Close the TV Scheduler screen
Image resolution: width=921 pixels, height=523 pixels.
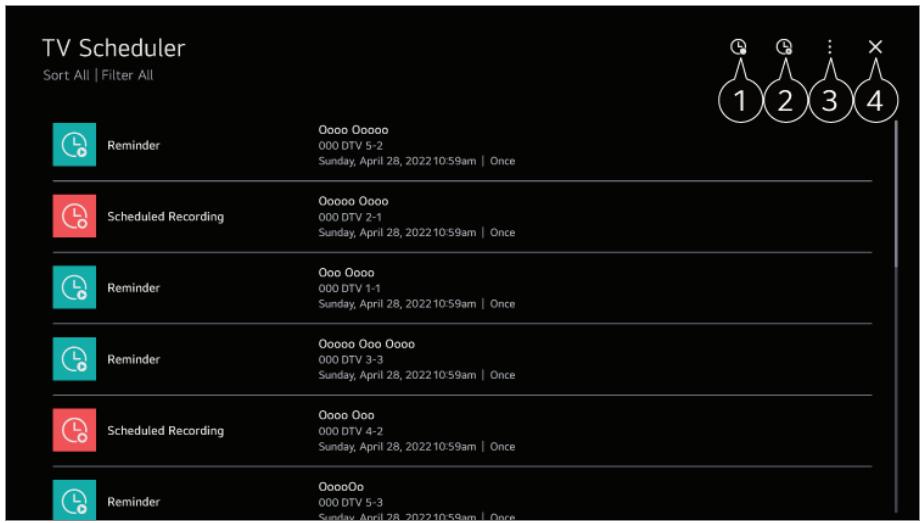(875, 47)
